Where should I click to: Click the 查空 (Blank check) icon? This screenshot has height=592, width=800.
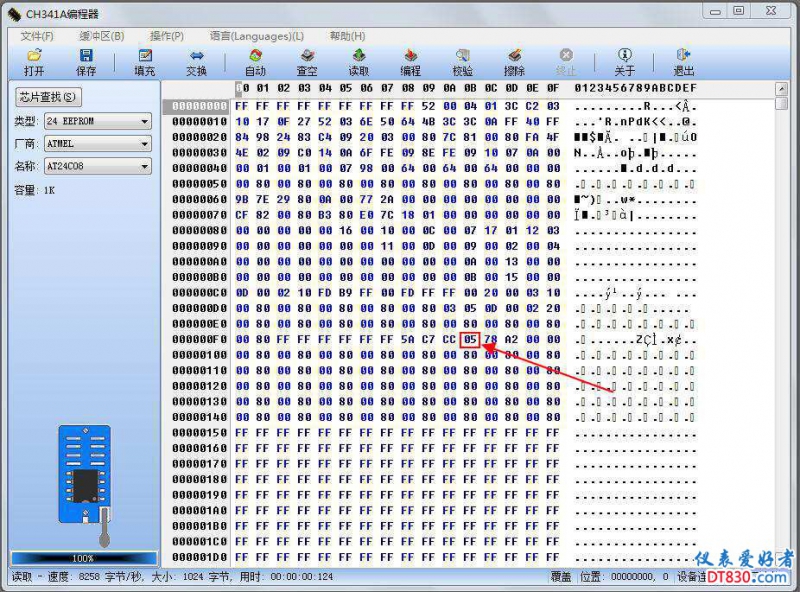click(307, 62)
